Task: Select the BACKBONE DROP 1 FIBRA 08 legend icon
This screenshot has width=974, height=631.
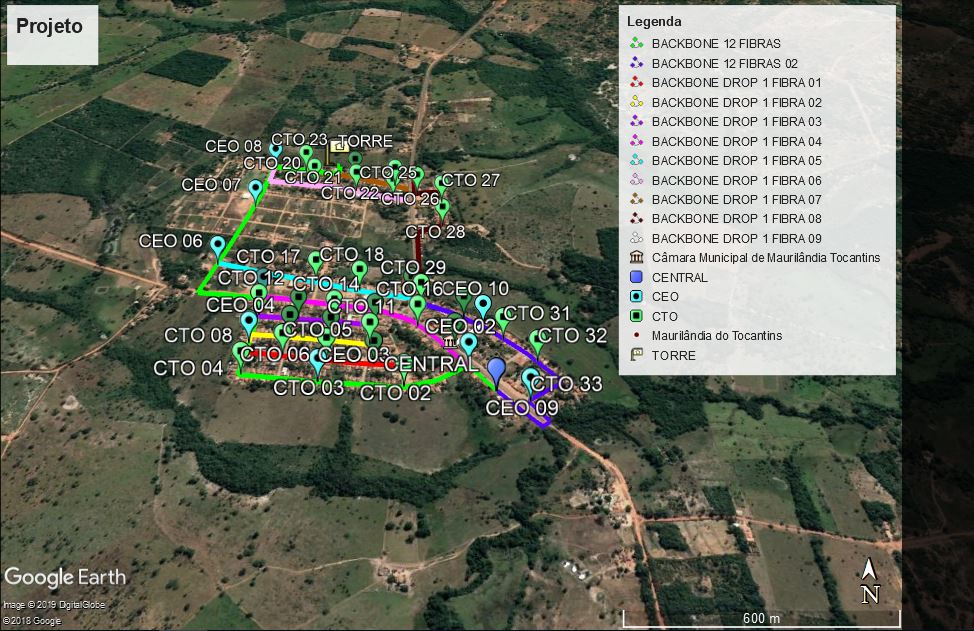Action: point(636,219)
